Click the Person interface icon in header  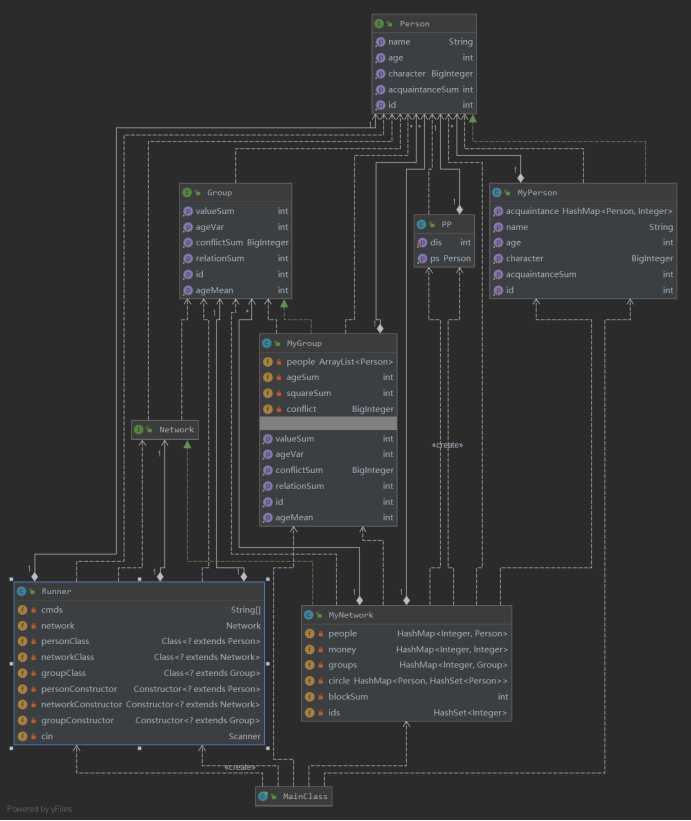(x=379, y=23)
